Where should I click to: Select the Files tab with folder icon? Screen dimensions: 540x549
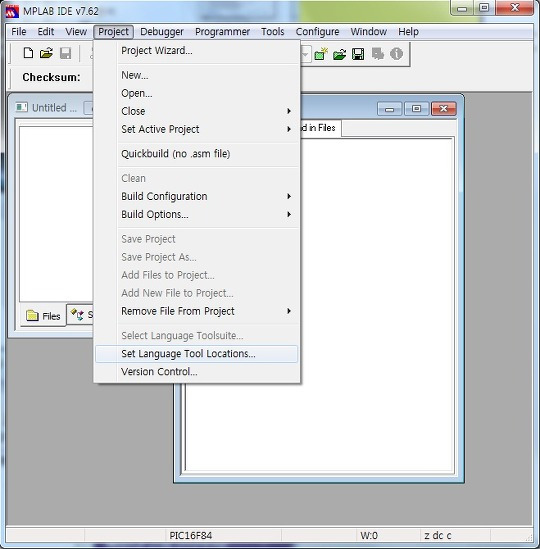pos(43,316)
